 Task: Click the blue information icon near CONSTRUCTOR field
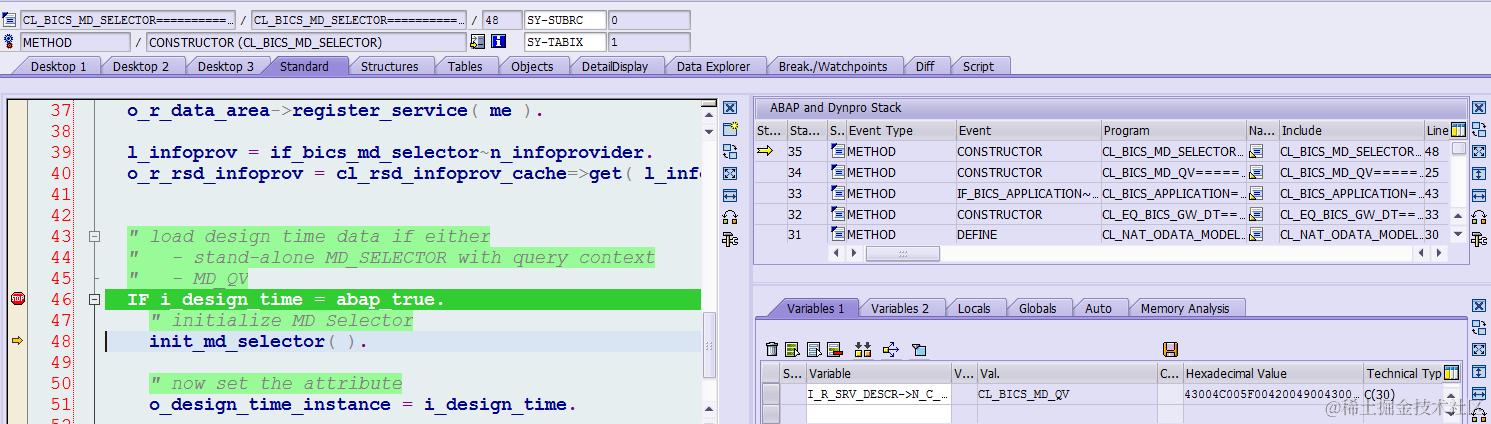click(x=499, y=42)
